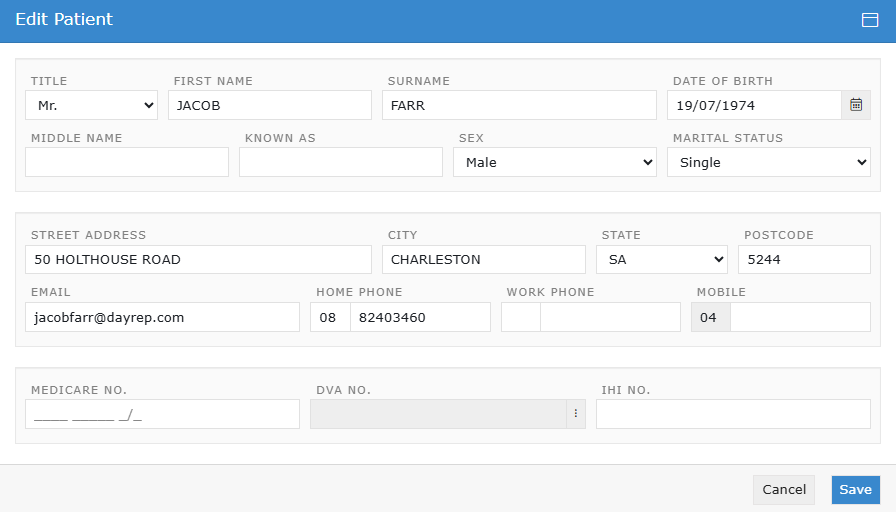Click the Mobile number input field

point(799,317)
